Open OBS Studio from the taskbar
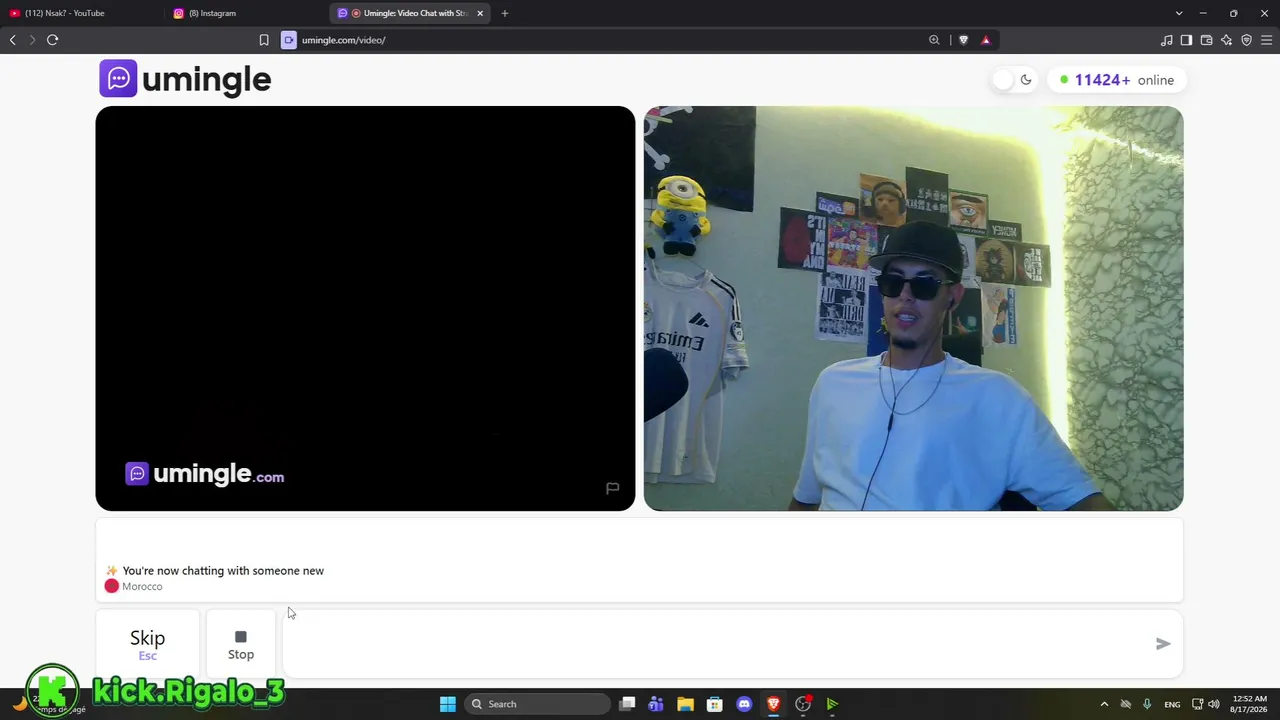The image size is (1280, 720). (803, 704)
